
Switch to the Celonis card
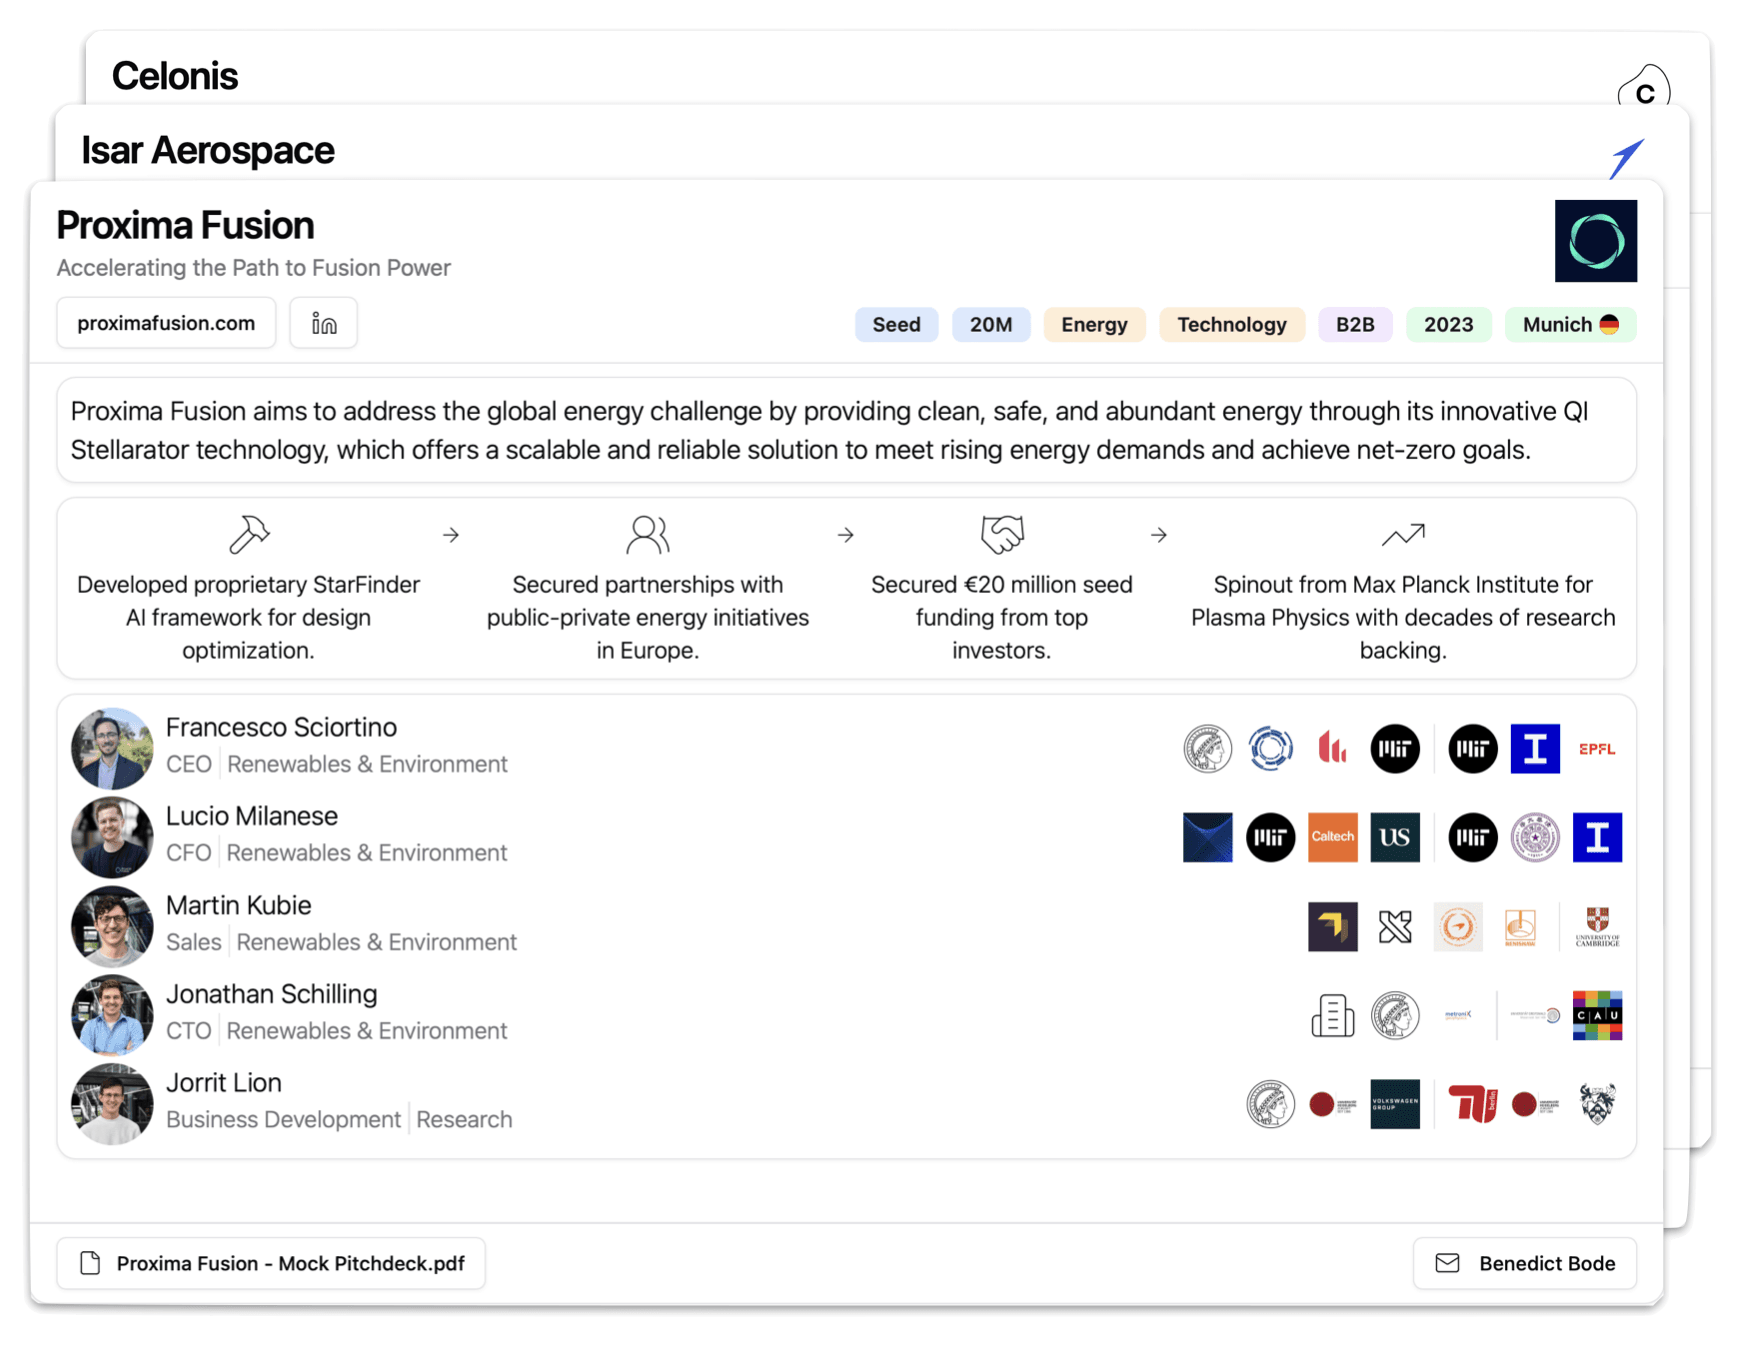tap(175, 76)
